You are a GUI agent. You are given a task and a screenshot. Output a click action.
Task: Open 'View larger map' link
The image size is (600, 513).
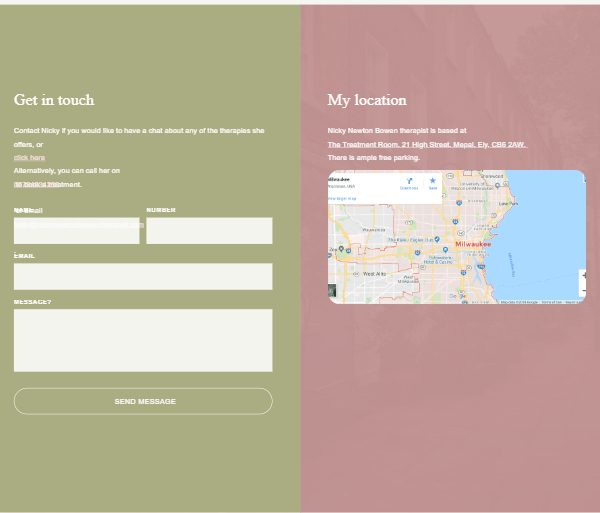click(342, 198)
